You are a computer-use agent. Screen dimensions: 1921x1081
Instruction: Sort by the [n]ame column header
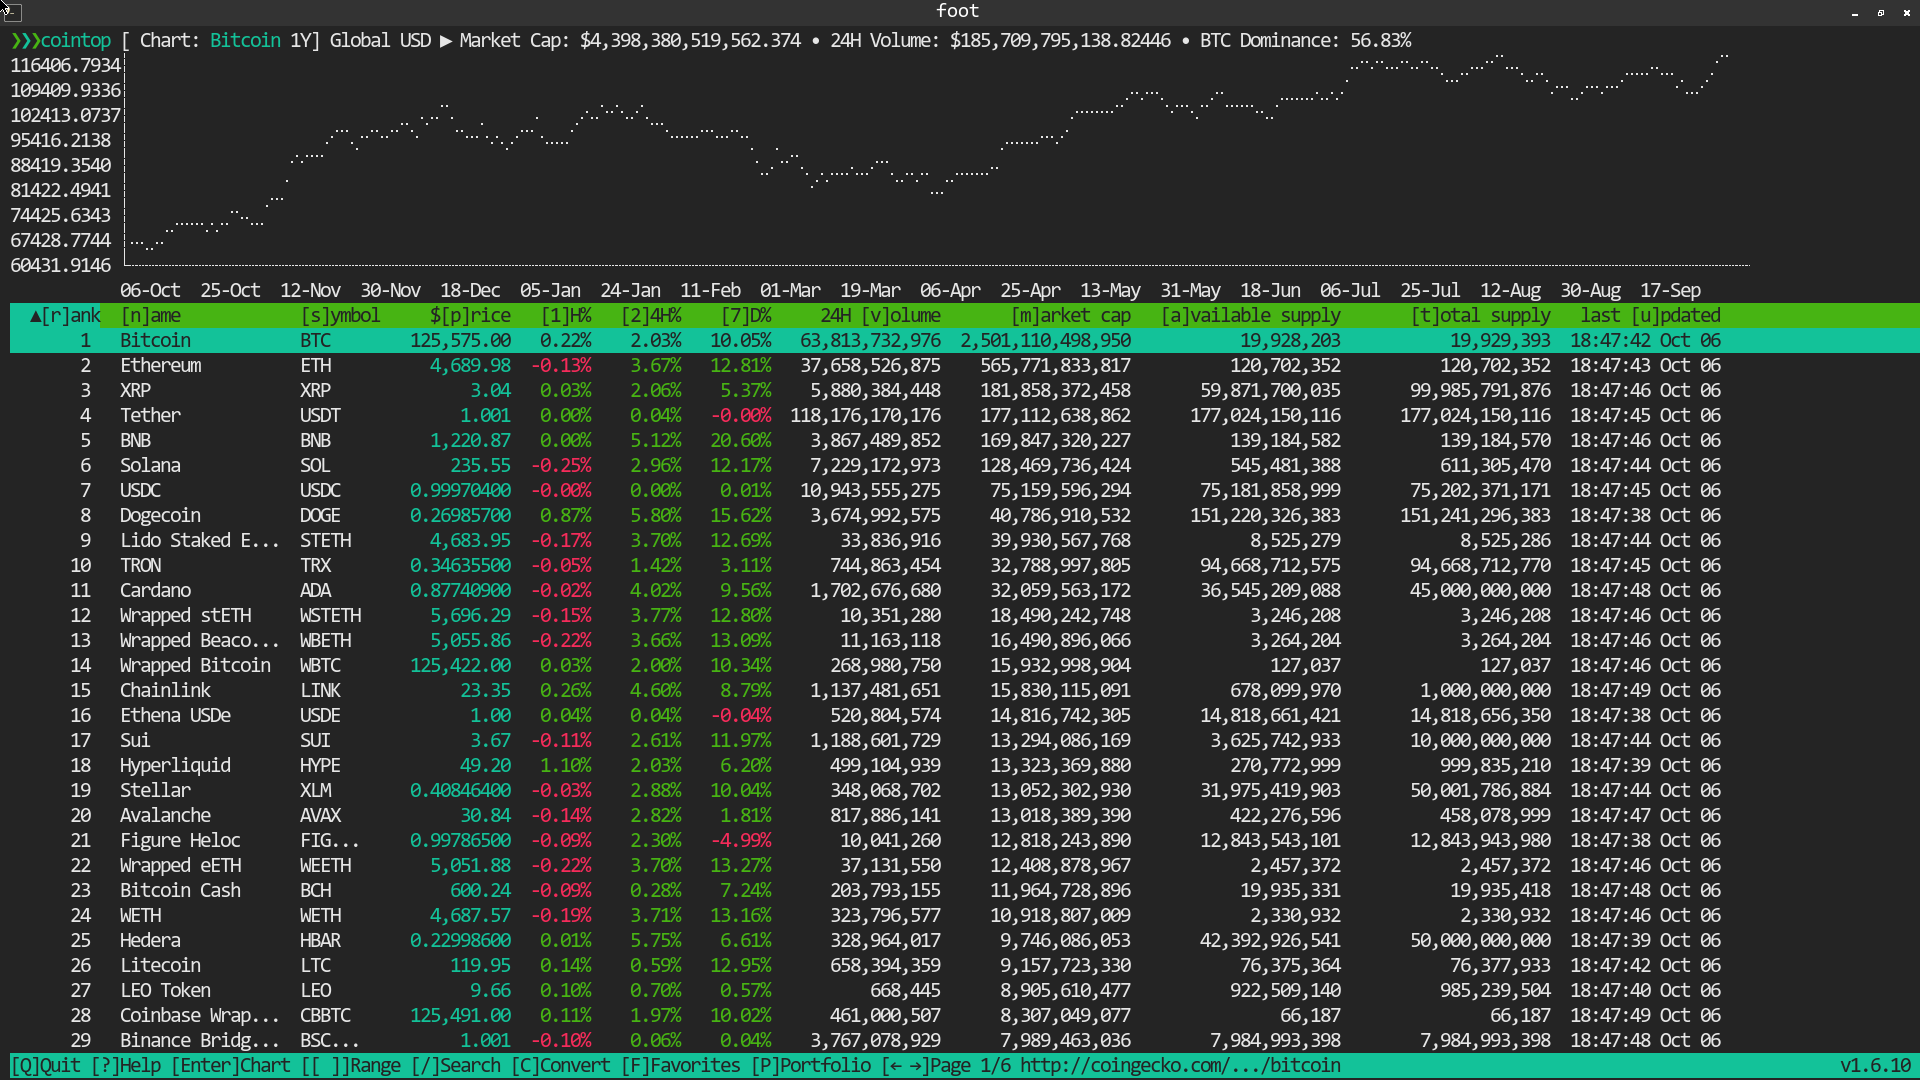[150, 316]
